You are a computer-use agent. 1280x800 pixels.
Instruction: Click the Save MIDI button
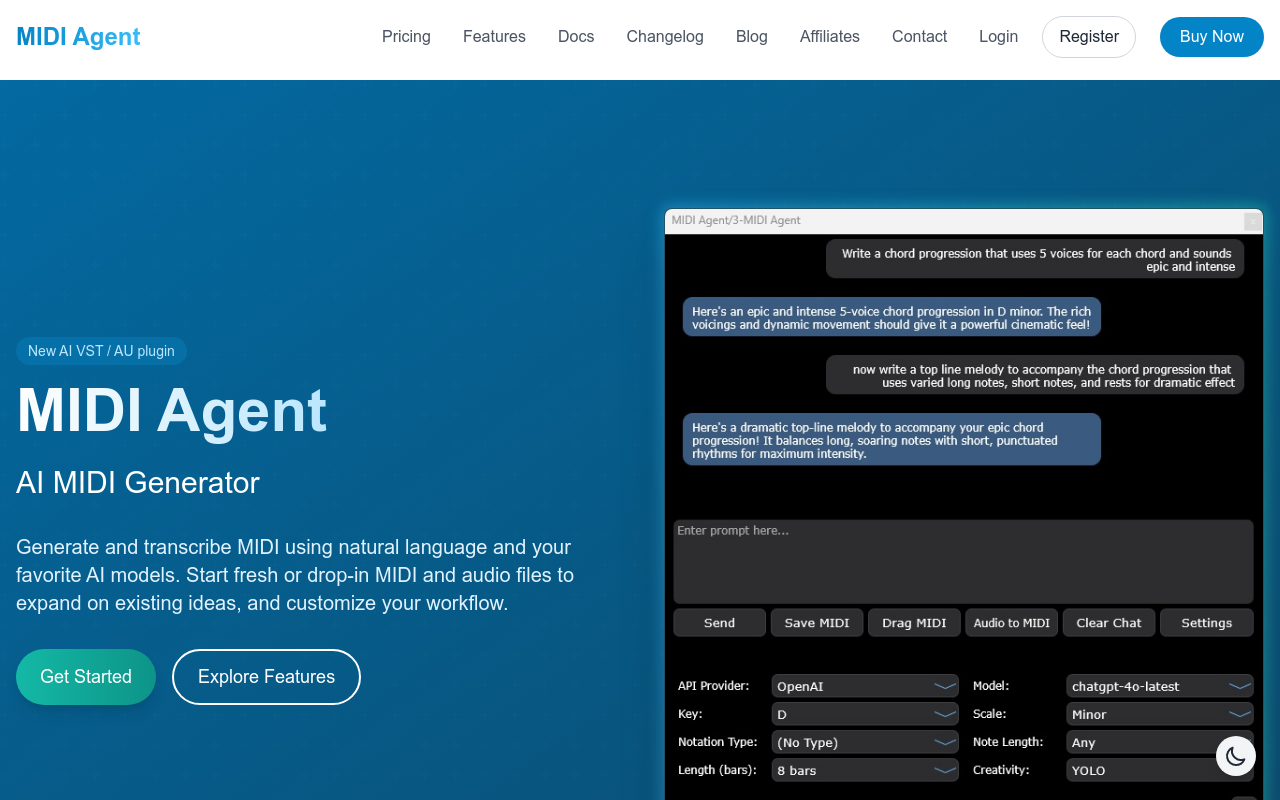pyautogui.click(x=817, y=623)
